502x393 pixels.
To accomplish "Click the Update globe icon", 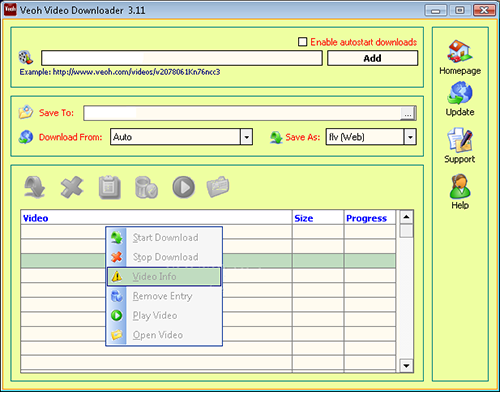I will (x=460, y=93).
